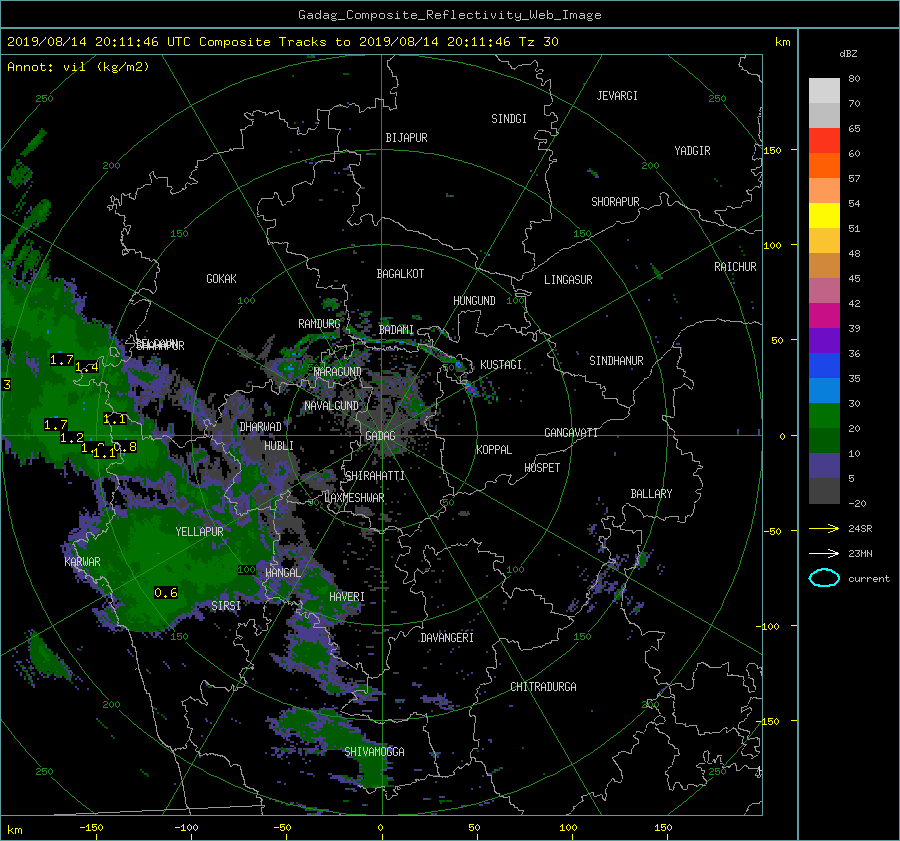Click the KUSTAGI city label
900x841 pixels.
(x=501, y=365)
